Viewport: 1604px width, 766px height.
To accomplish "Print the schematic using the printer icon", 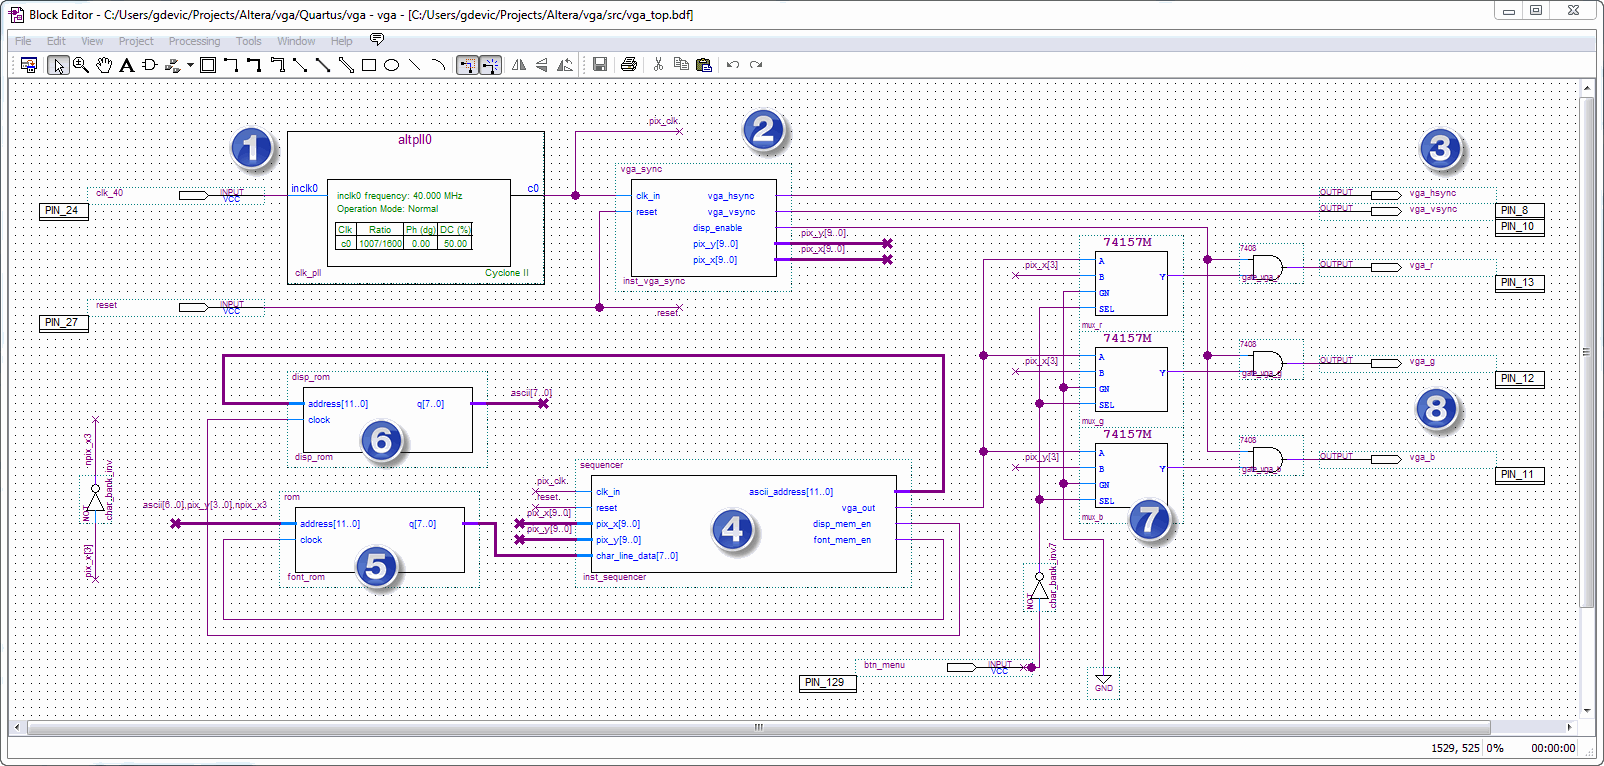I will (x=629, y=65).
